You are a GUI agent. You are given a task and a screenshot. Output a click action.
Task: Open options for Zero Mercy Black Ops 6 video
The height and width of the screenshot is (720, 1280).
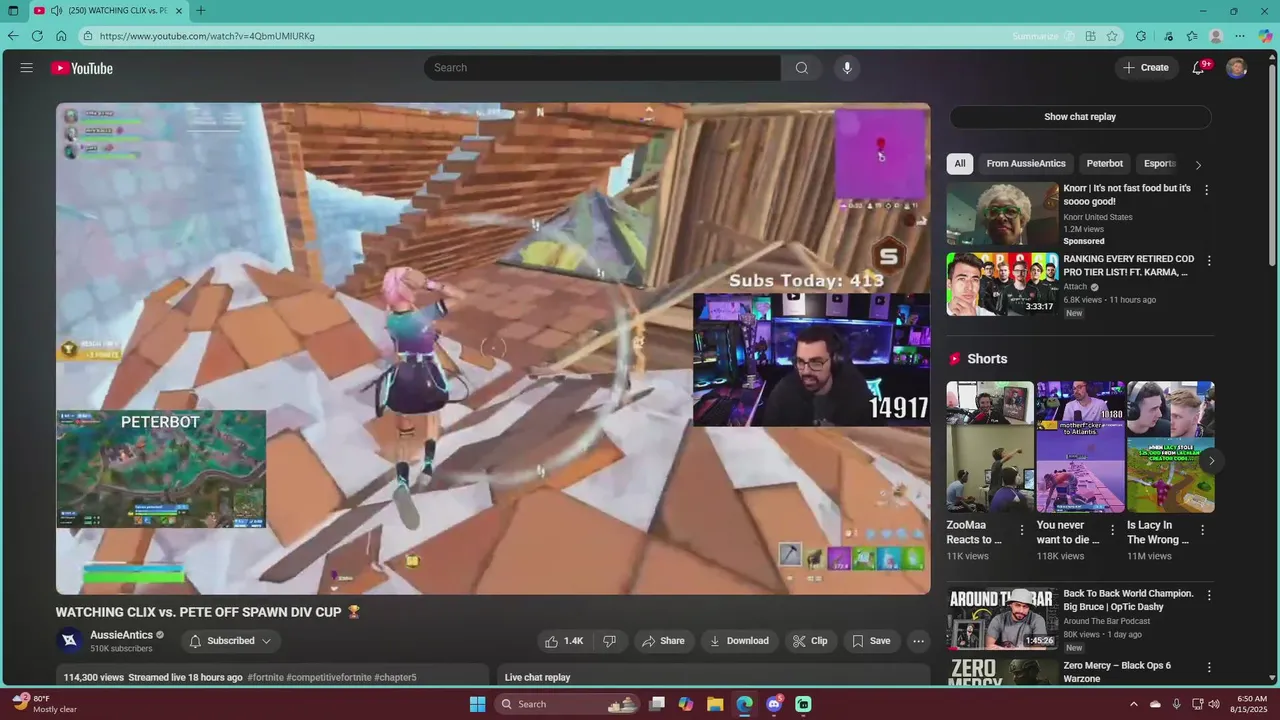1209,667
